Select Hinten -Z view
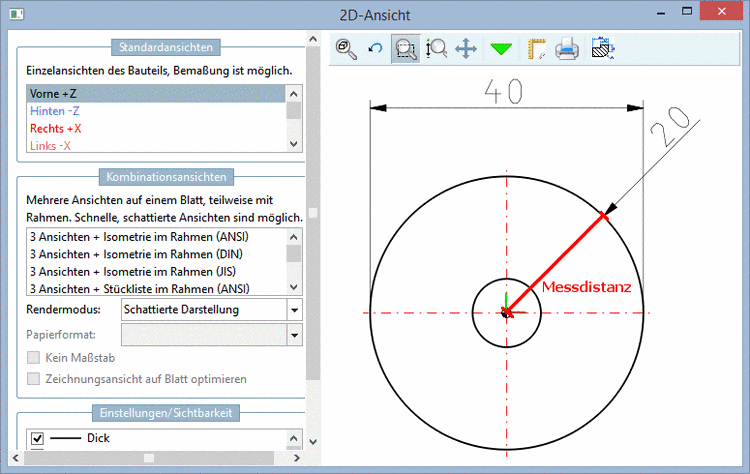The width and height of the screenshot is (750, 474). pos(156,111)
